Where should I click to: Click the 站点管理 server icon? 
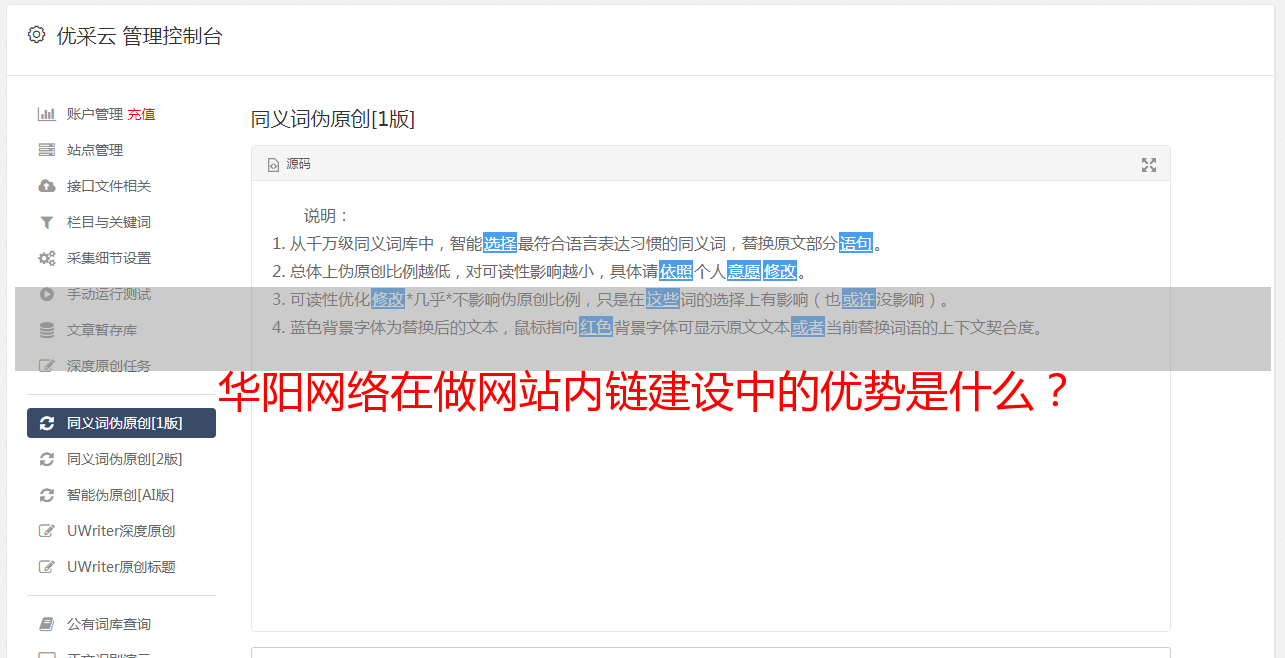tap(46, 150)
